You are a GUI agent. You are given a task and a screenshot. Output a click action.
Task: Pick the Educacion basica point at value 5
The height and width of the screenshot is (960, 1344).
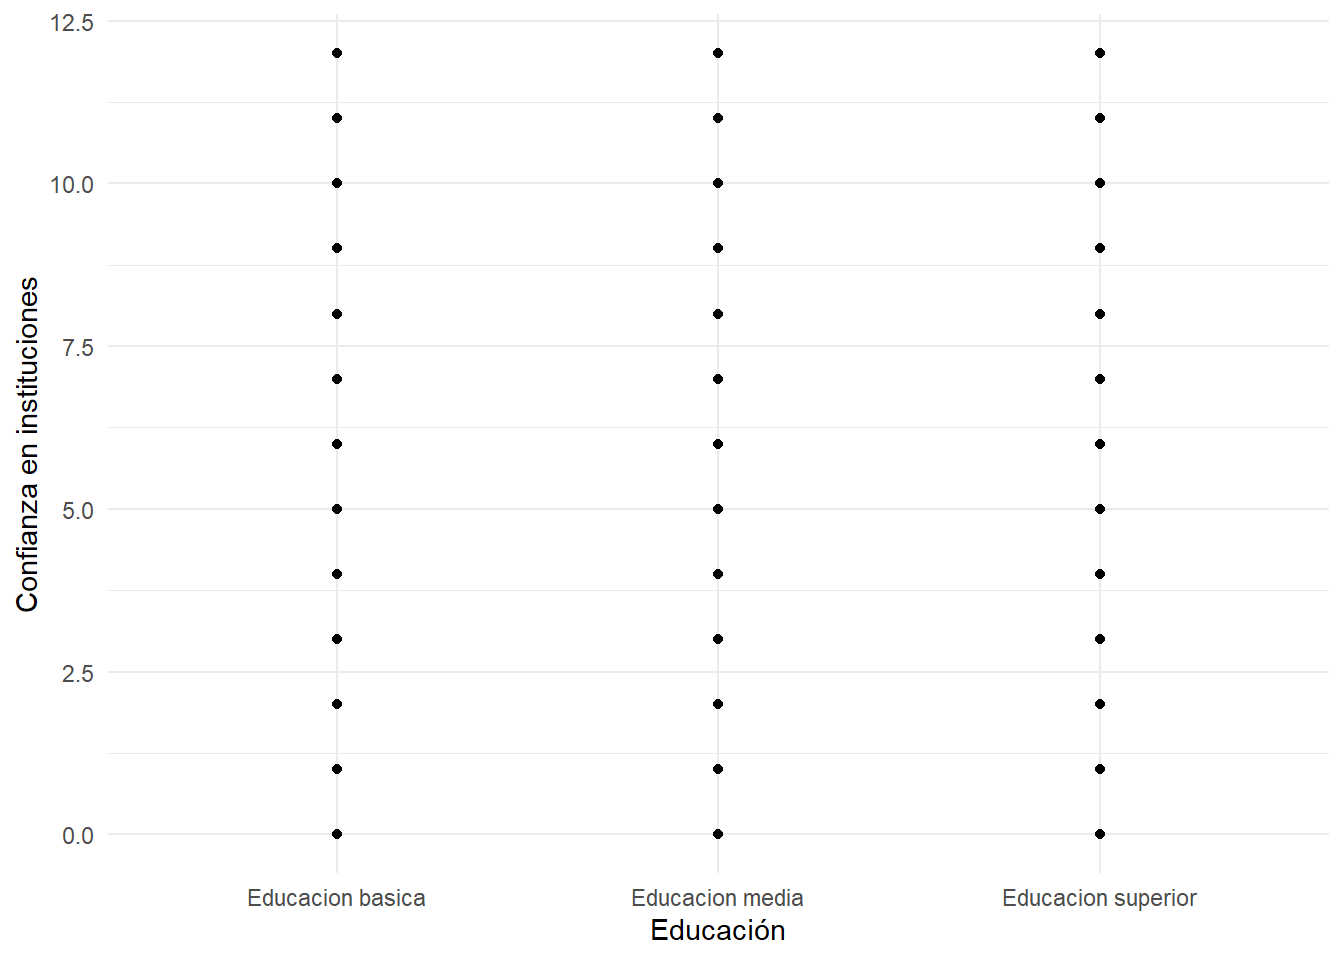tap(337, 509)
